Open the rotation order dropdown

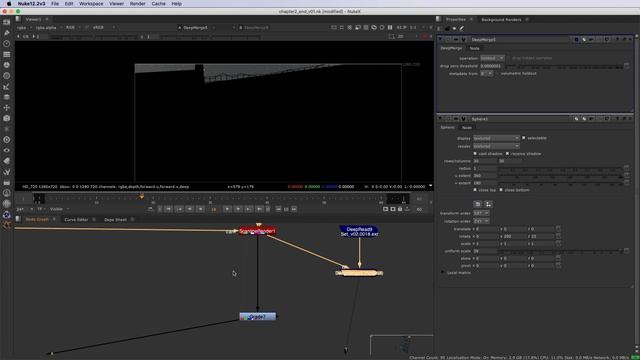(x=481, y=221)
